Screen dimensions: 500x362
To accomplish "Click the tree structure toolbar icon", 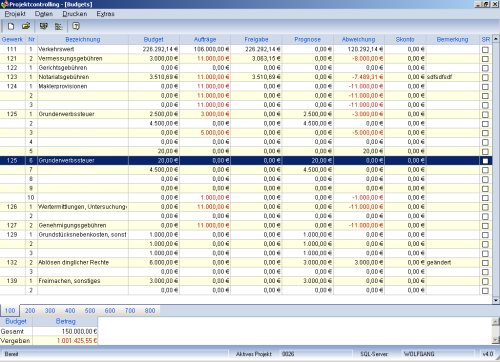I will pyautogui.click(x=58, y=26).
